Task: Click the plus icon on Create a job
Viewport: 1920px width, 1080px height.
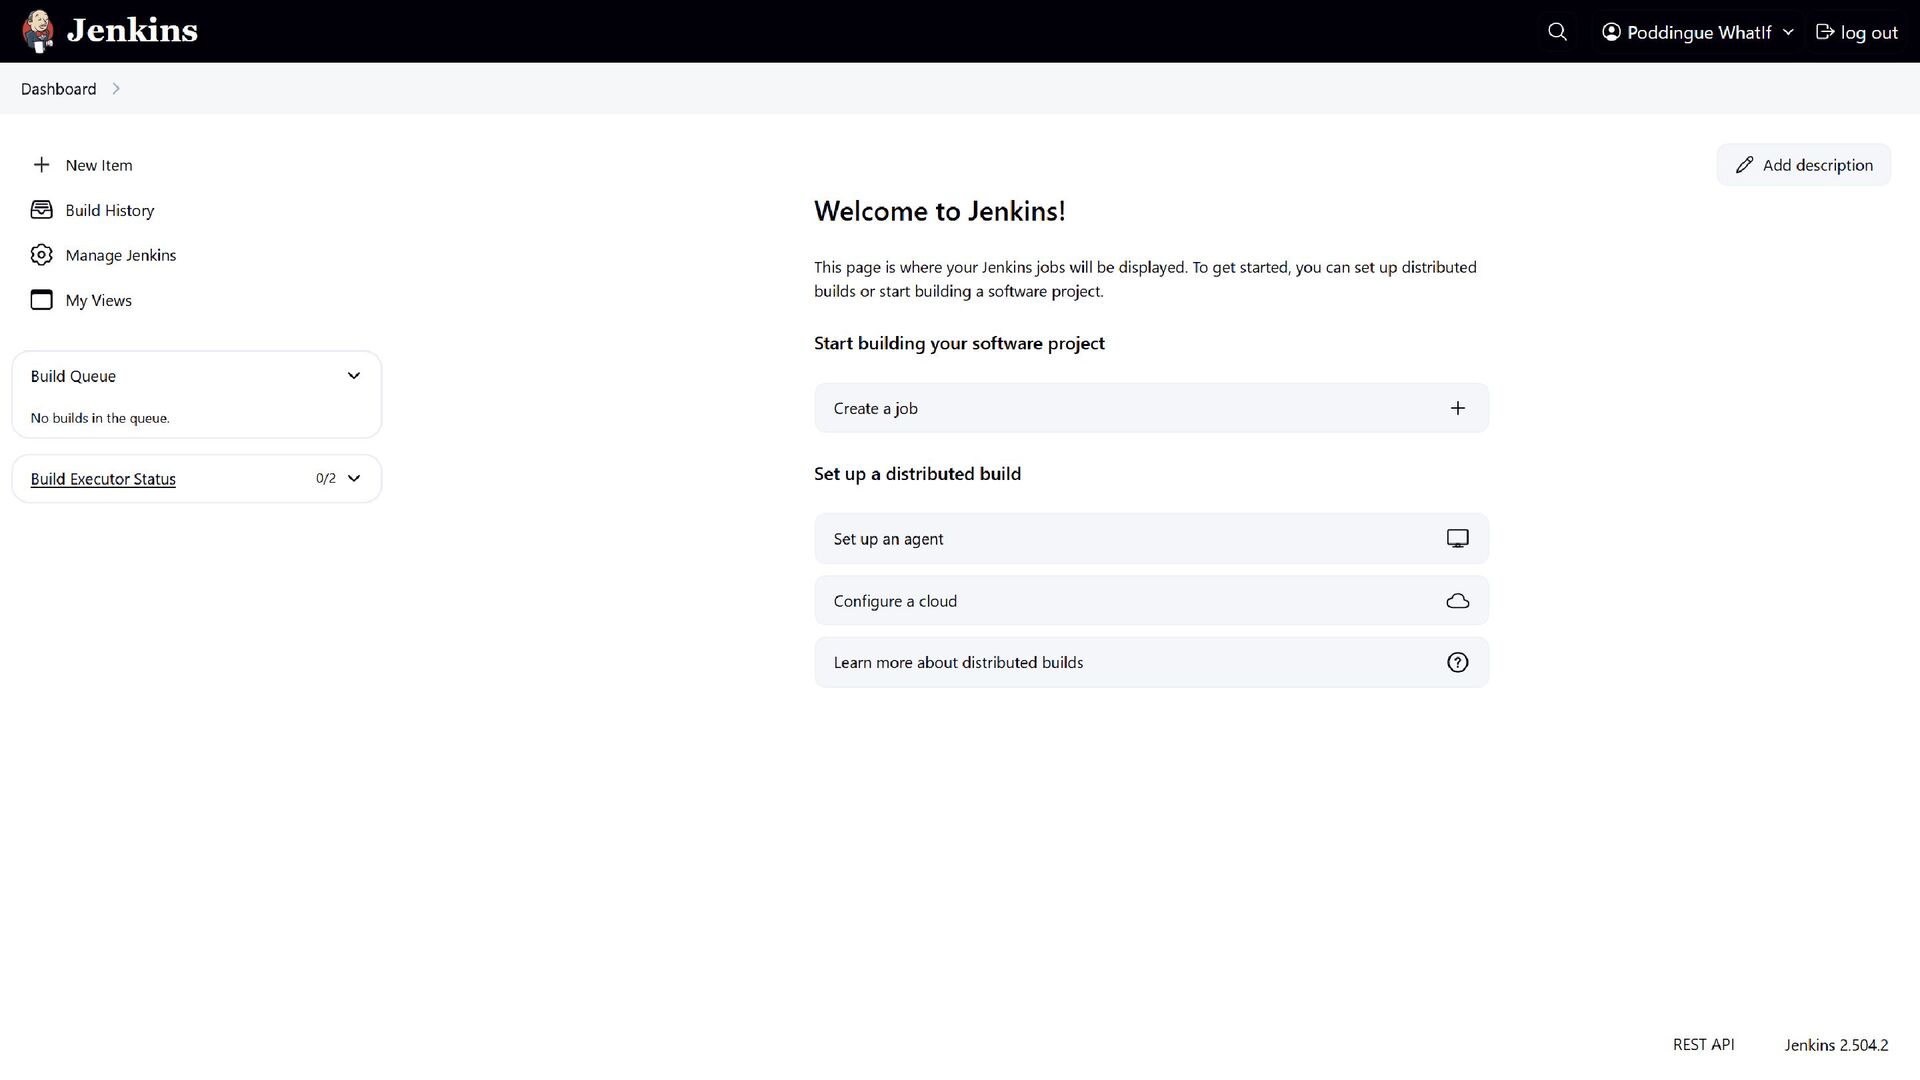Action: [1458, 408]
